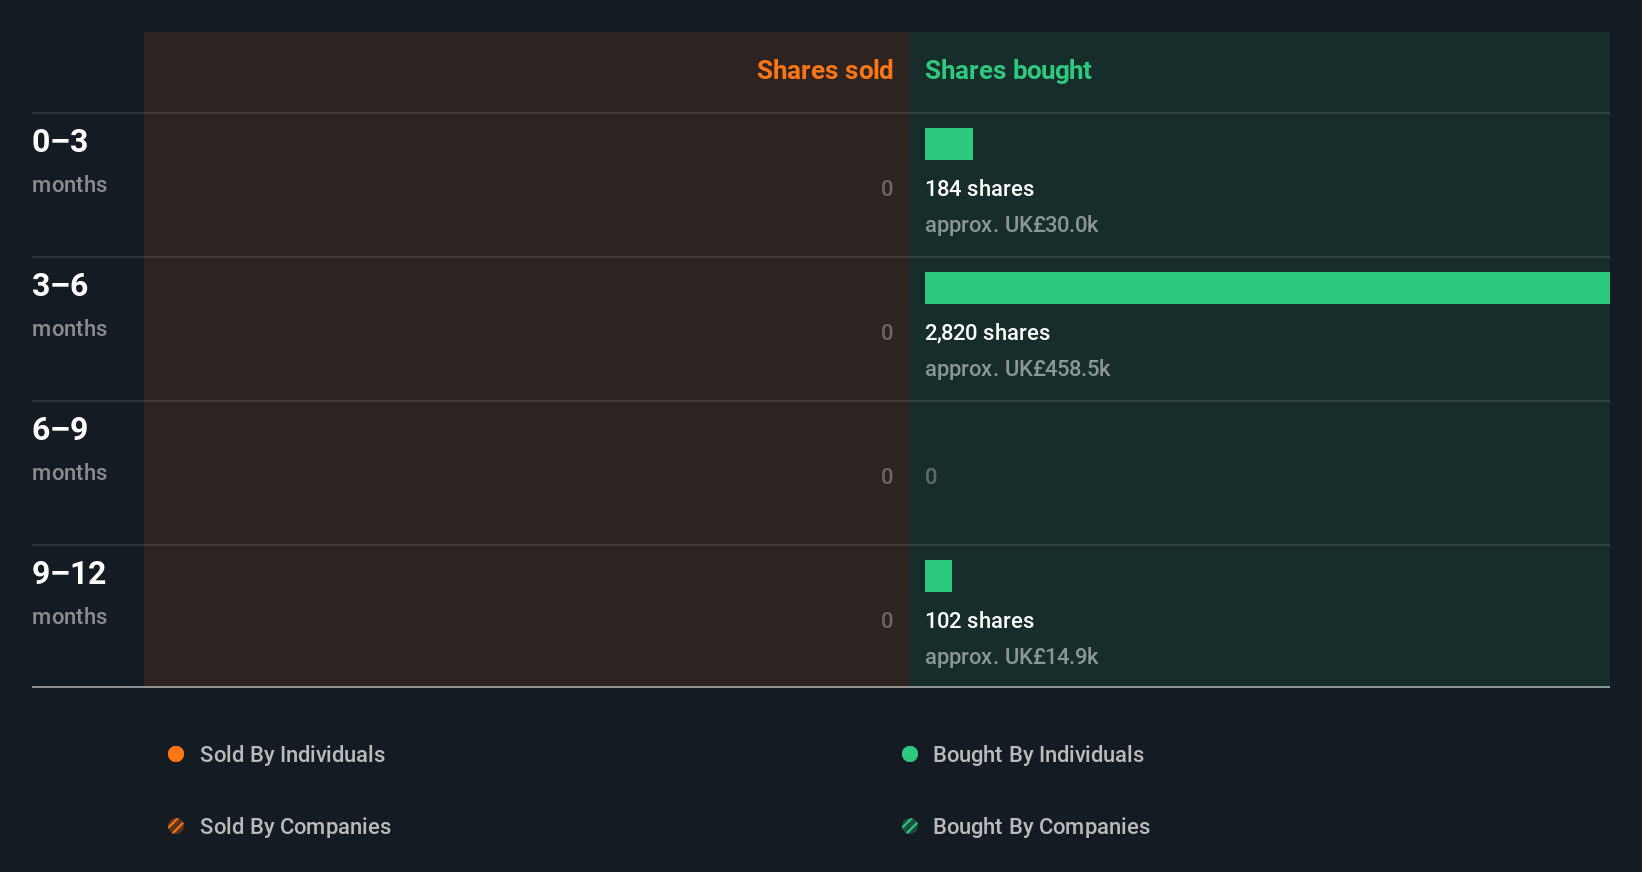Click the green bar for 0–3 months
The width and height of the screenshot is (1642, 872).
[x=949, y=144]
